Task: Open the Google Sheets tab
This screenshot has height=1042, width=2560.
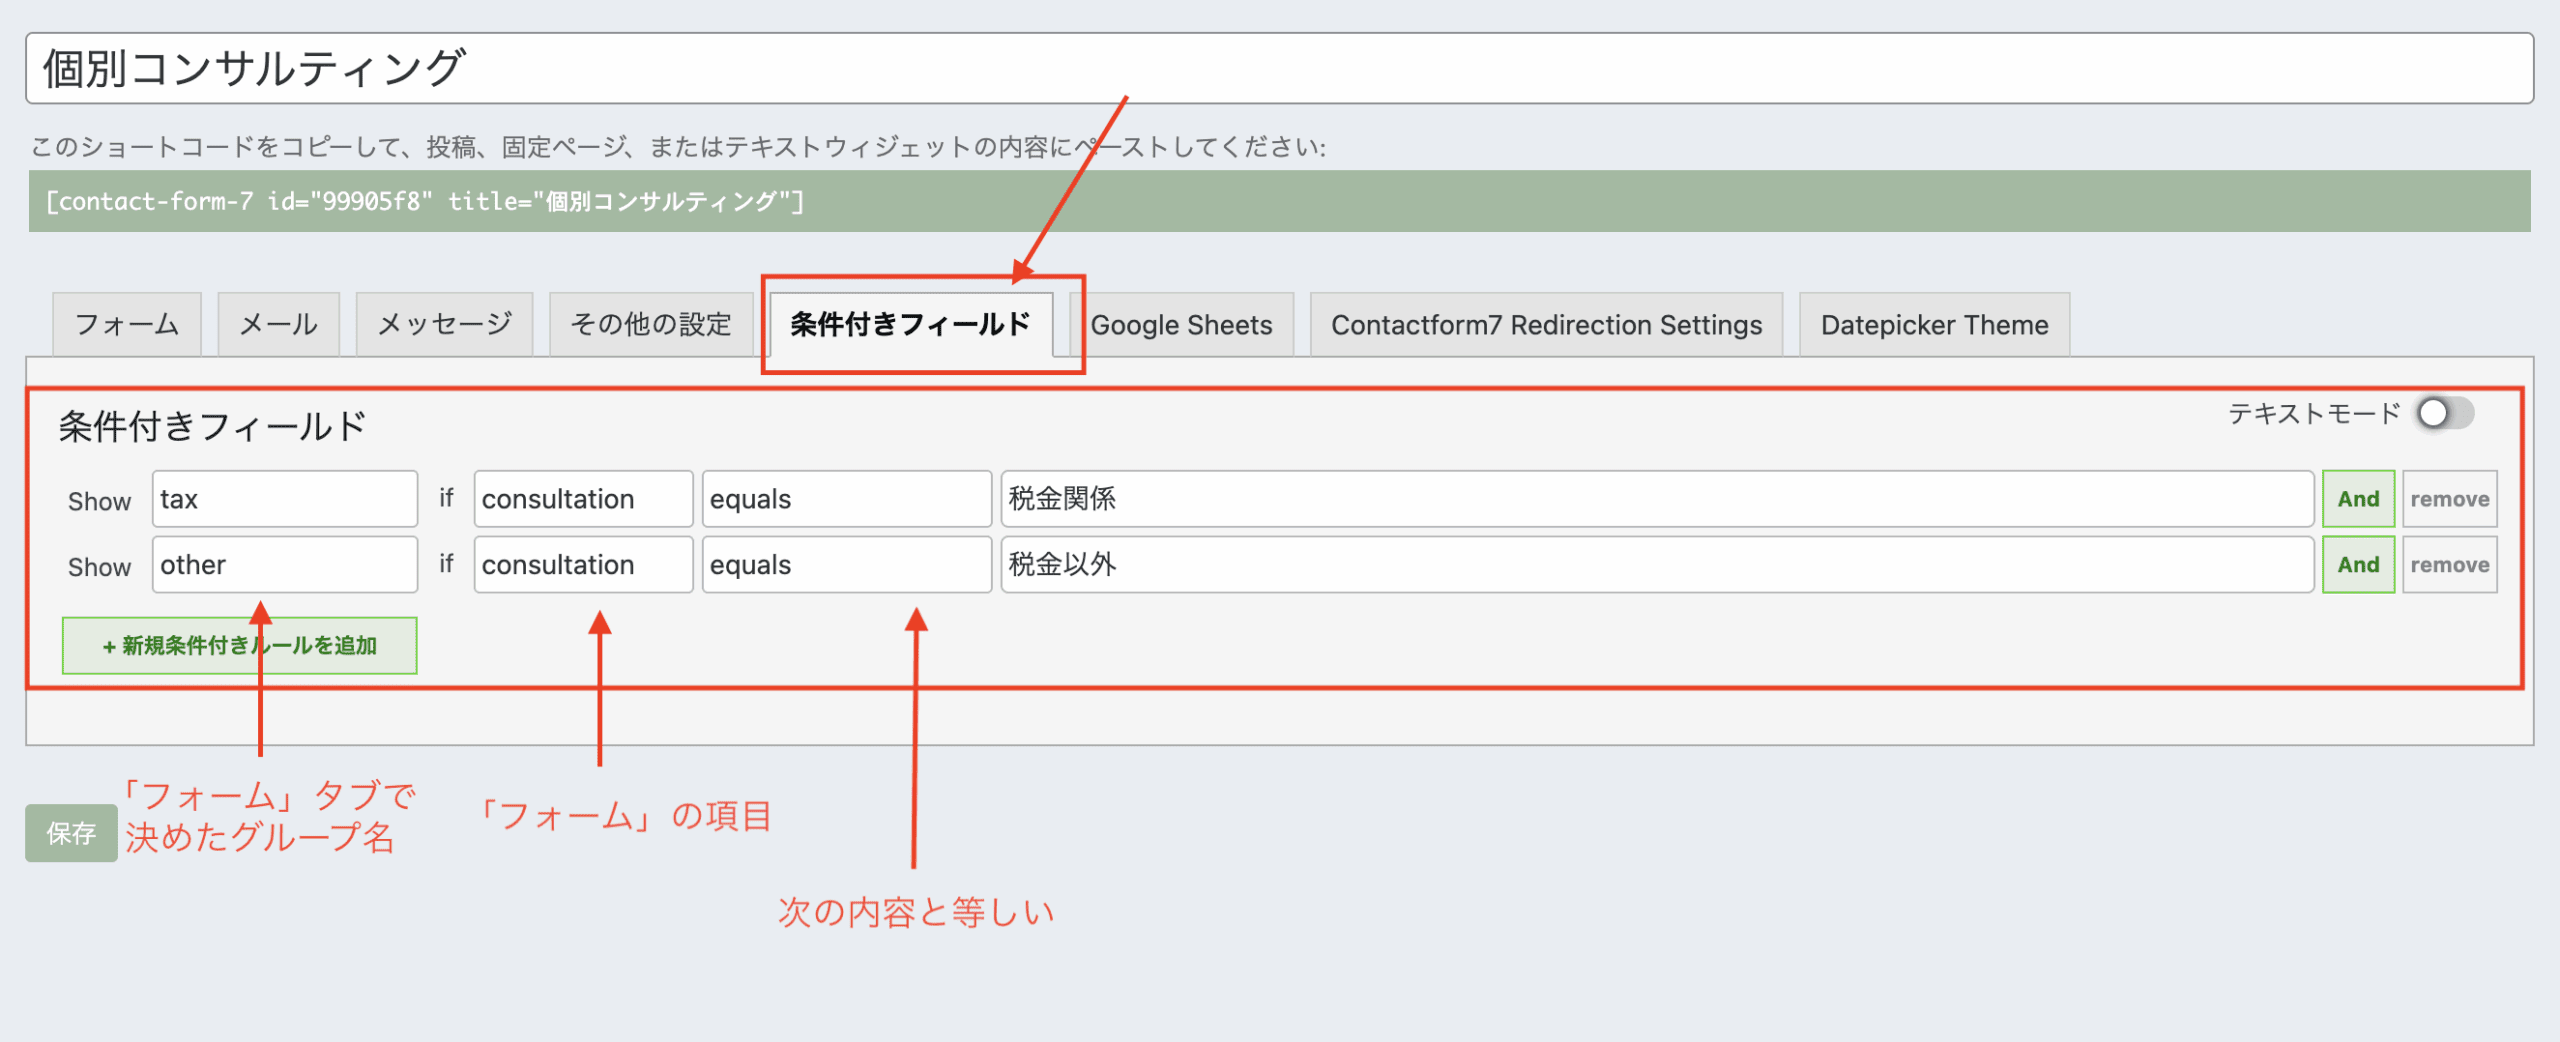Action: [1181, 325]
